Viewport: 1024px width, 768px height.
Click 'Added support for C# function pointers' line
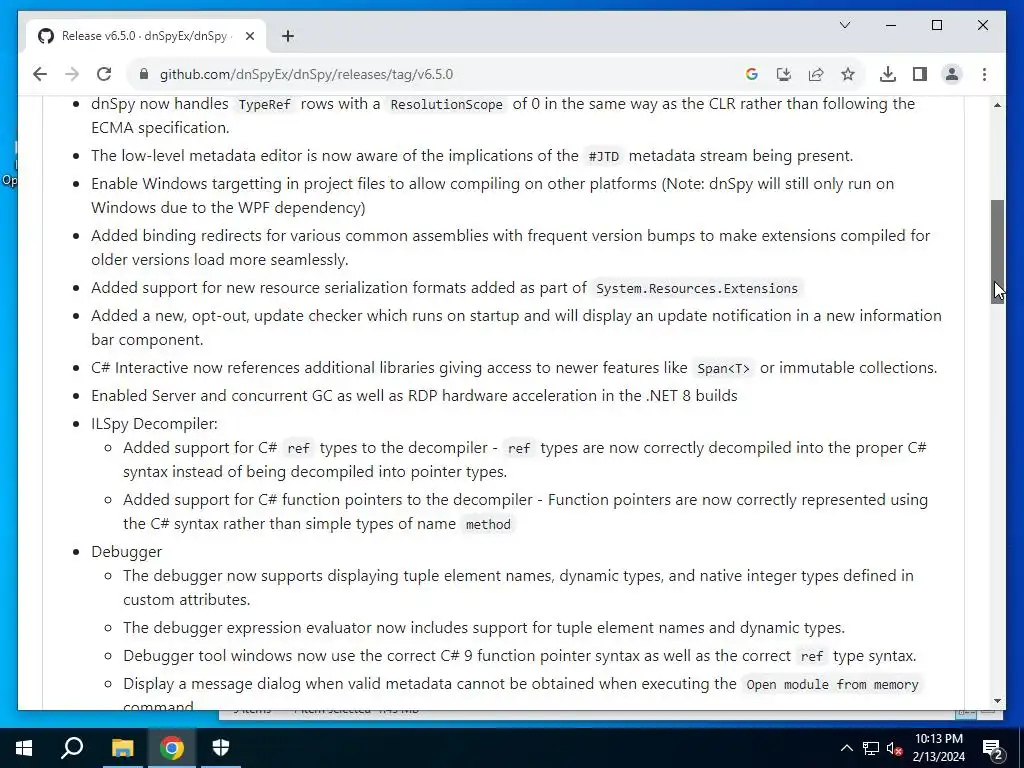click(525, 511)
